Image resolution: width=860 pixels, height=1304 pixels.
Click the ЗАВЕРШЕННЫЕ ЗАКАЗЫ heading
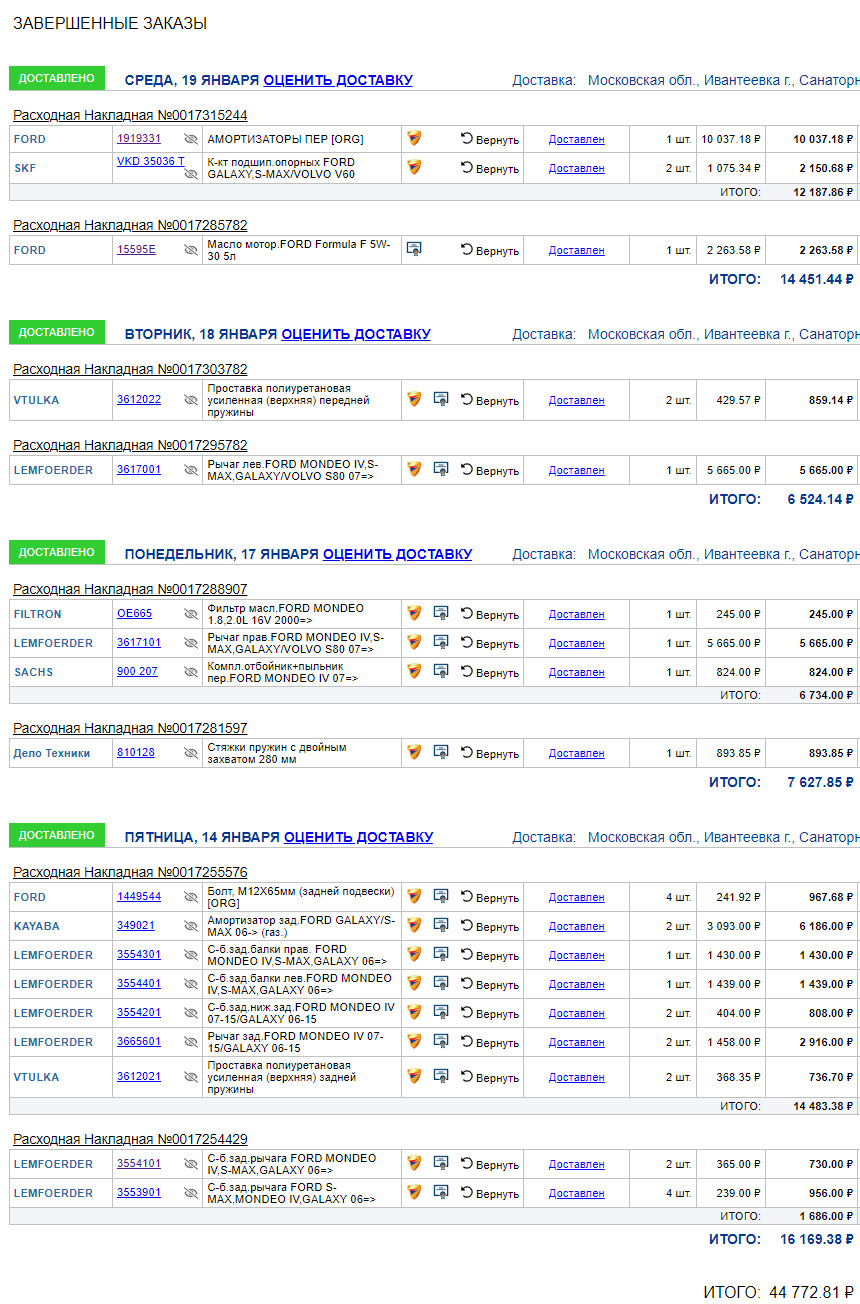tap(110, 23)
